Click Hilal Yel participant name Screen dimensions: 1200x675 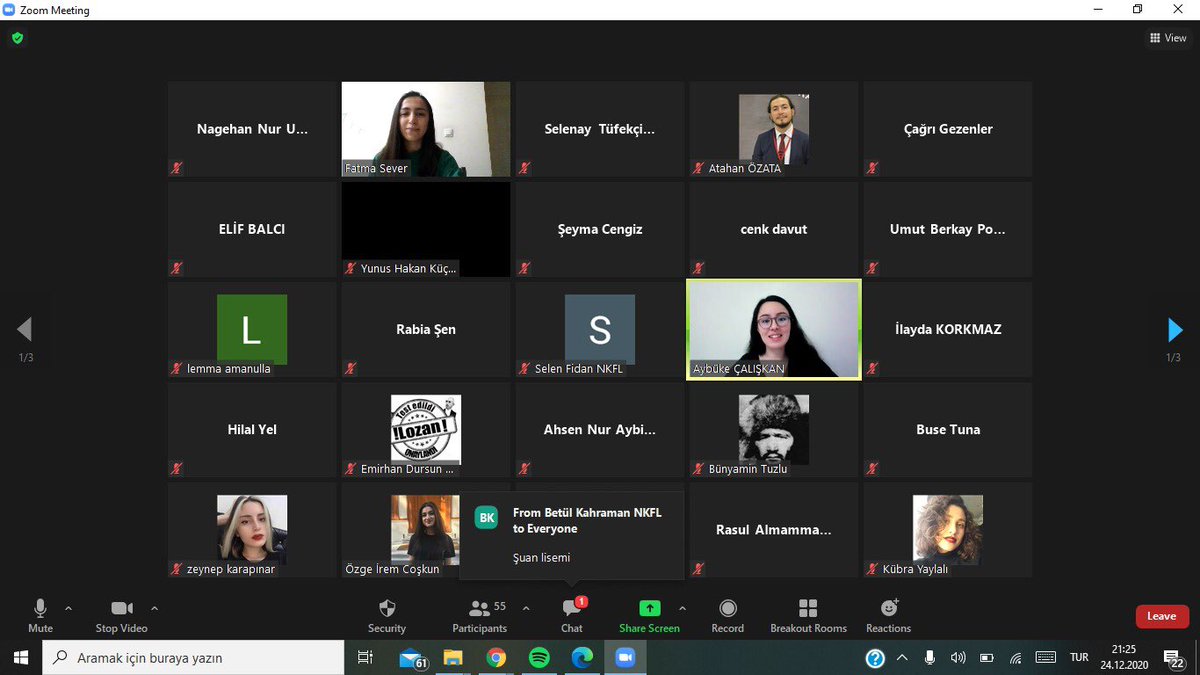point(252,429)
